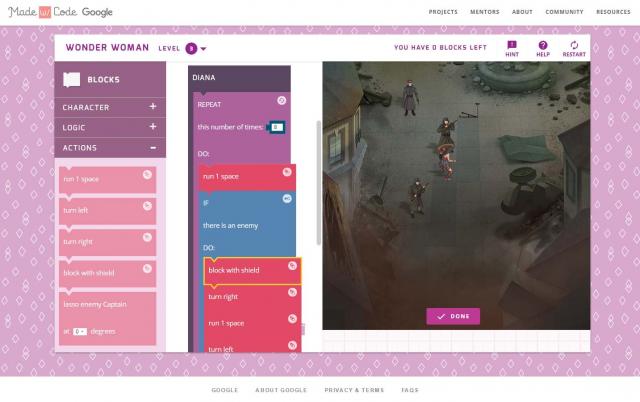Image resolution: width=640 pixels, height=402 pixels.
Task: Collapse the Actions blocks category
Action: pos(153,147)
